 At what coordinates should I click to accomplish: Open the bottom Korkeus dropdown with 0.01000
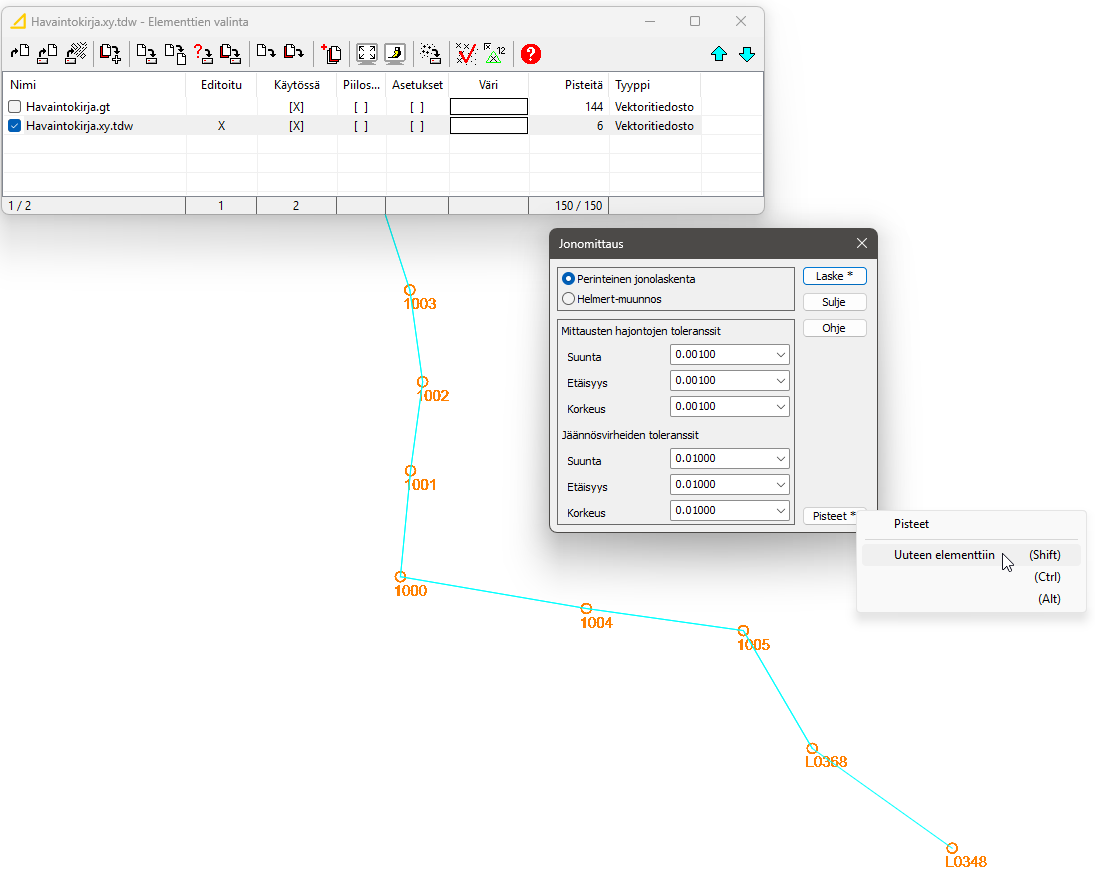pyautogui.click(x=780, y=511)
